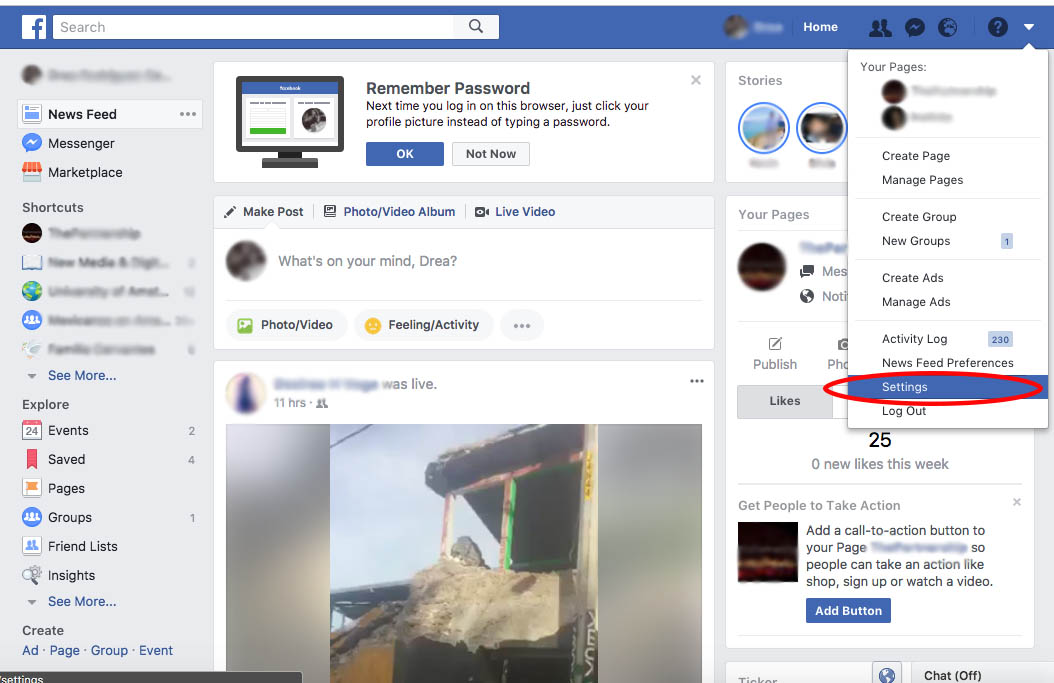
Task: Select Create Ads menu item
Action: pyautogui.click(x=947, y=278)
